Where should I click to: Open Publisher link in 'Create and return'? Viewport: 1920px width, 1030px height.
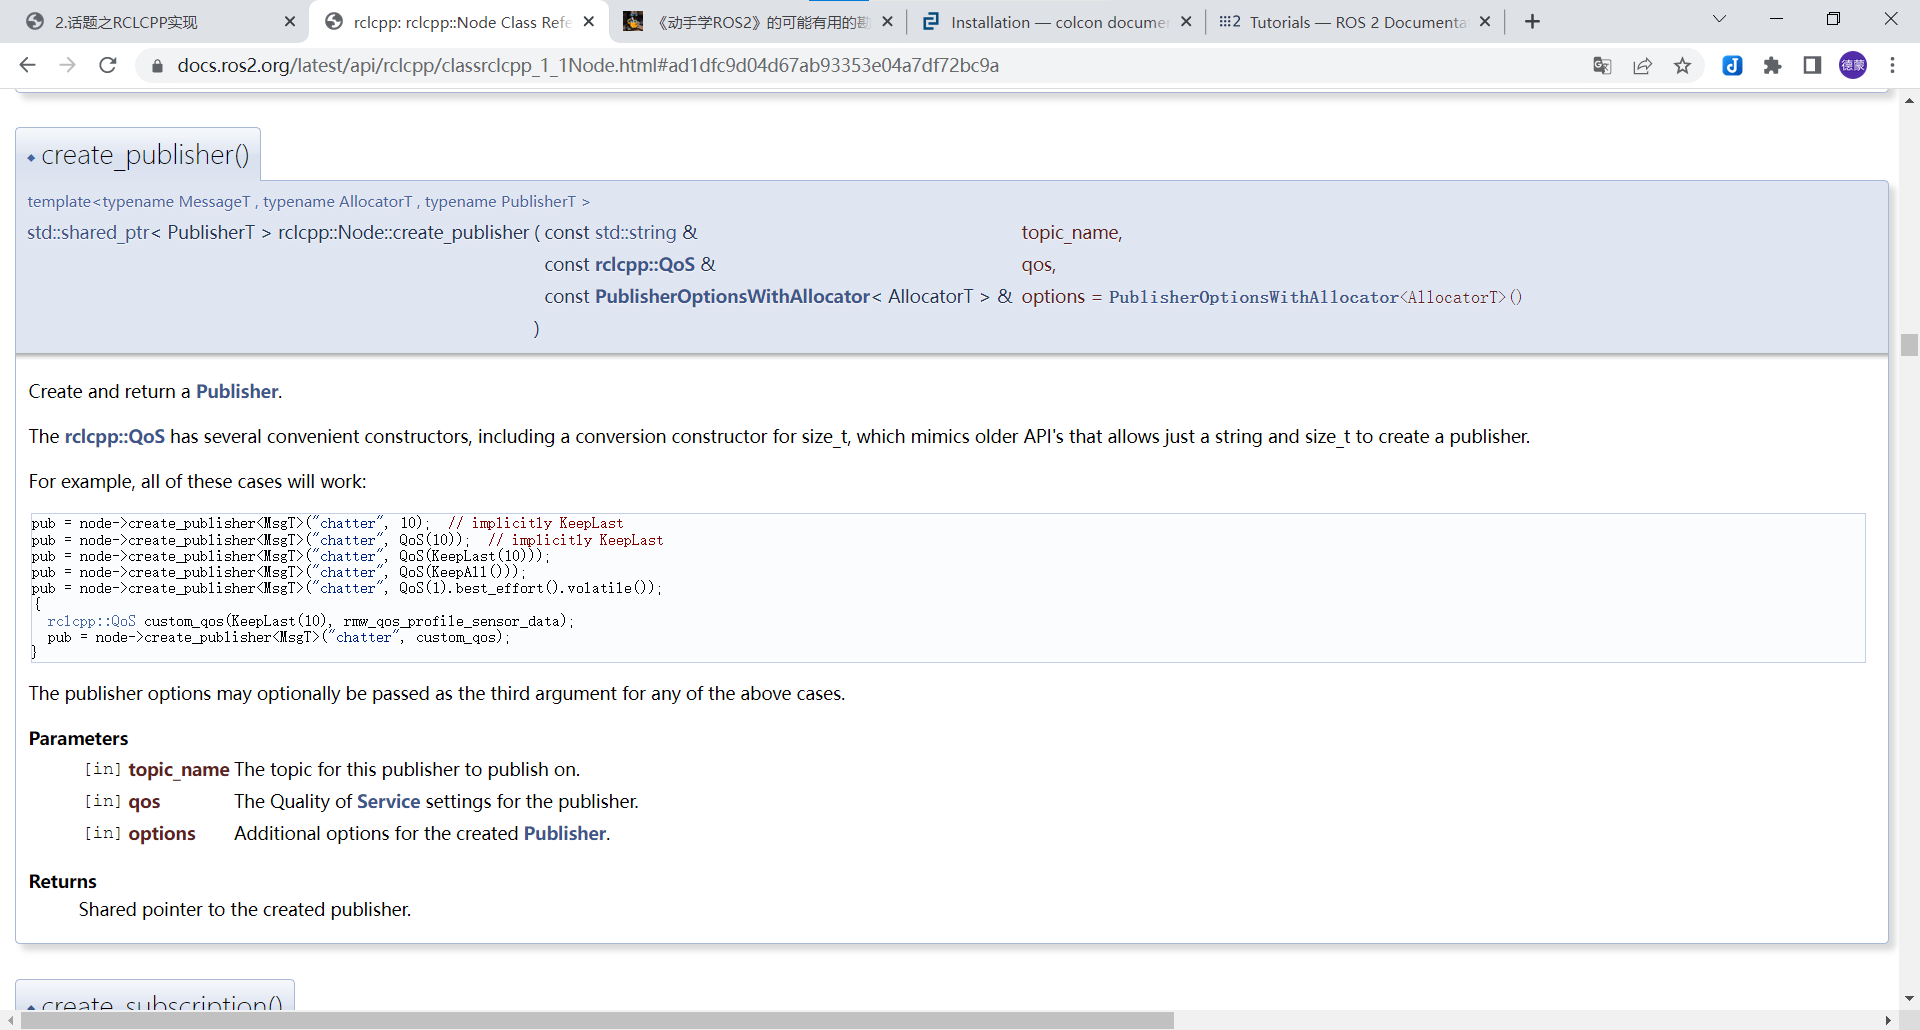pos(237,391)
